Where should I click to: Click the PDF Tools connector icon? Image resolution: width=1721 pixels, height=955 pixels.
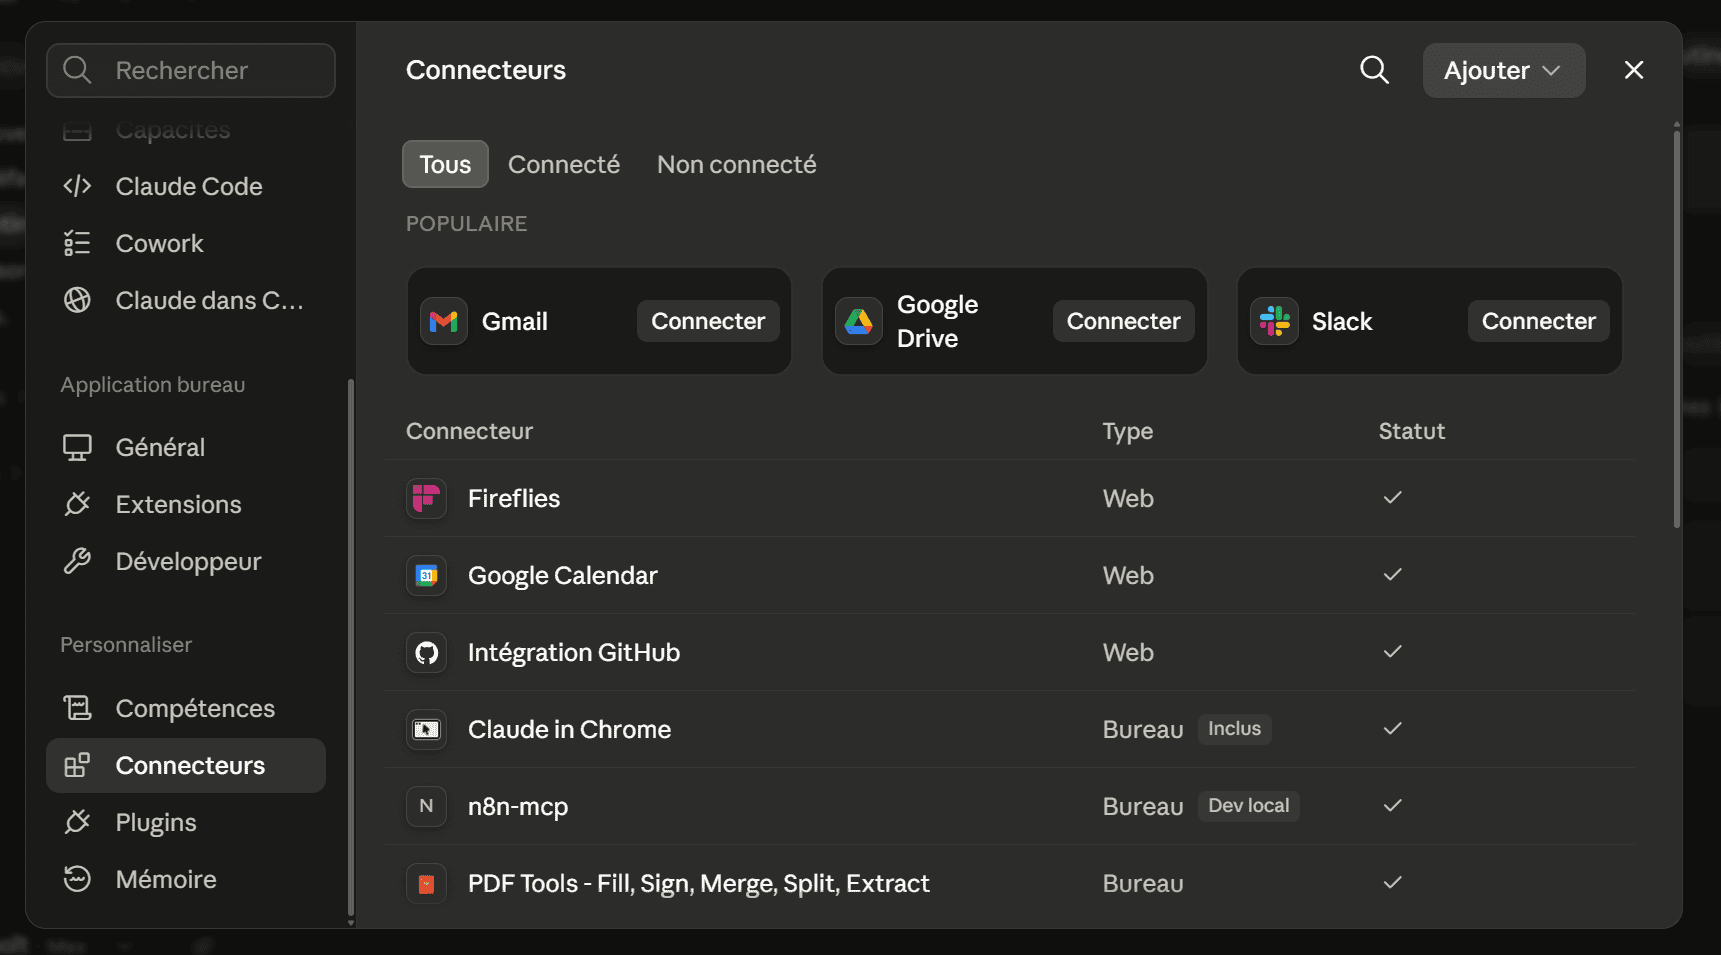(426, 883)
